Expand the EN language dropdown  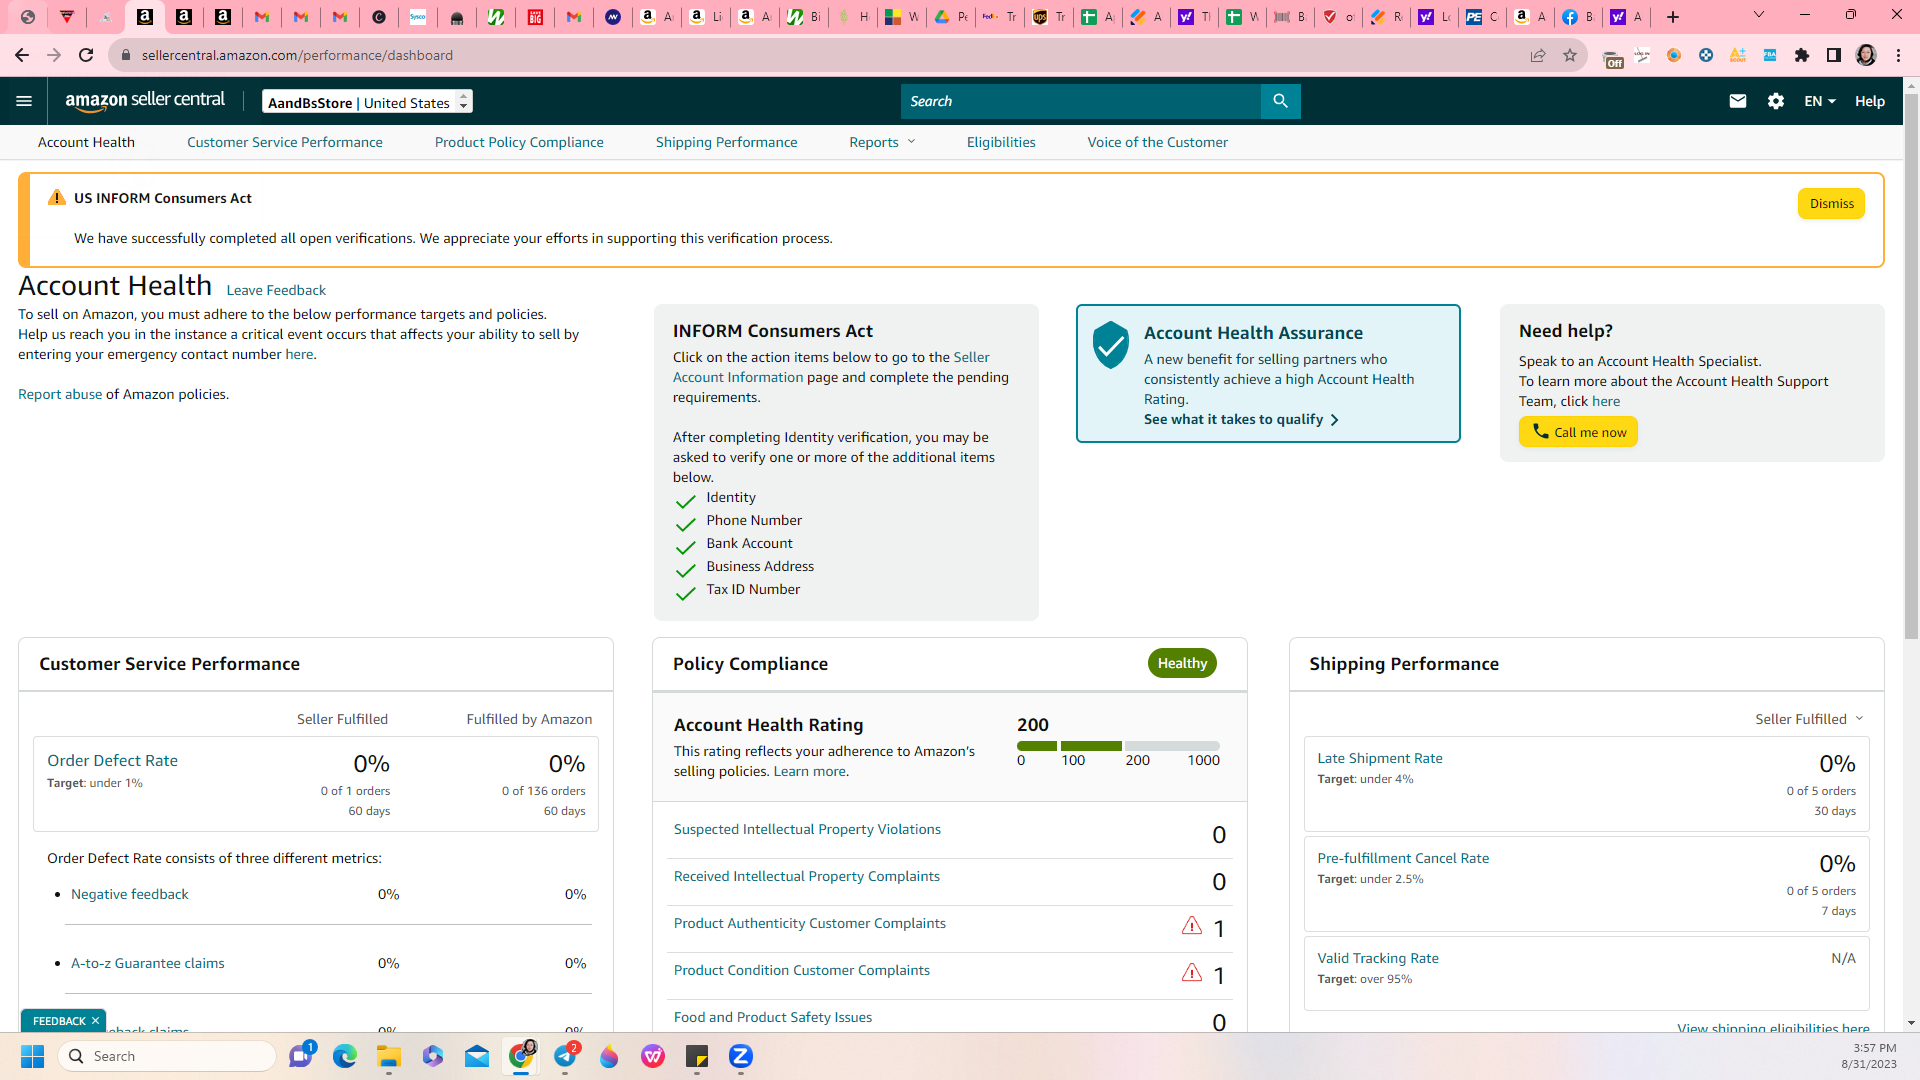tap(1819, 101)
